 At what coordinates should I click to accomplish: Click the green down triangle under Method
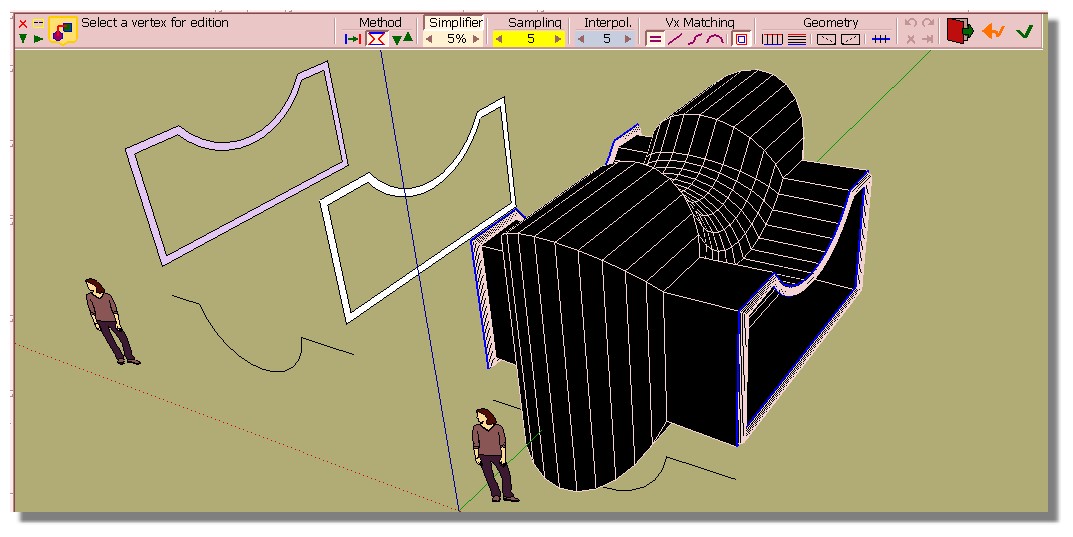[397, 40]
